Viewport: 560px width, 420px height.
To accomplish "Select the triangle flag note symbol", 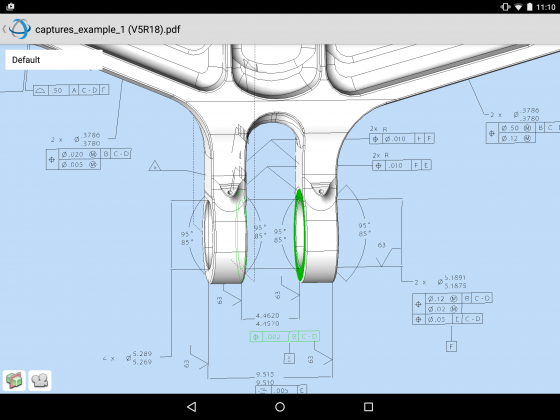I will coord(155,166).
